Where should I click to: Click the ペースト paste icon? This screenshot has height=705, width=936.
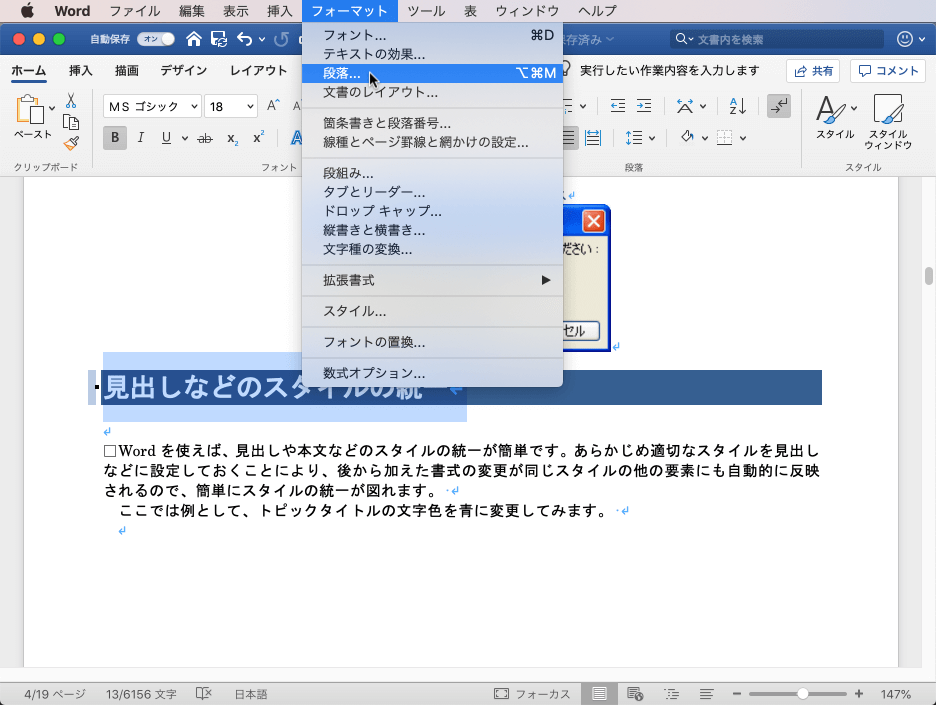[x=30, y=110]
